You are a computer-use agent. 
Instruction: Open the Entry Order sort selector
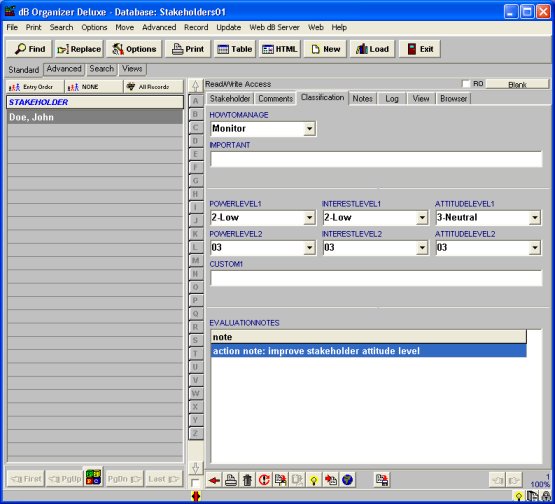click(x=35, y=87)
